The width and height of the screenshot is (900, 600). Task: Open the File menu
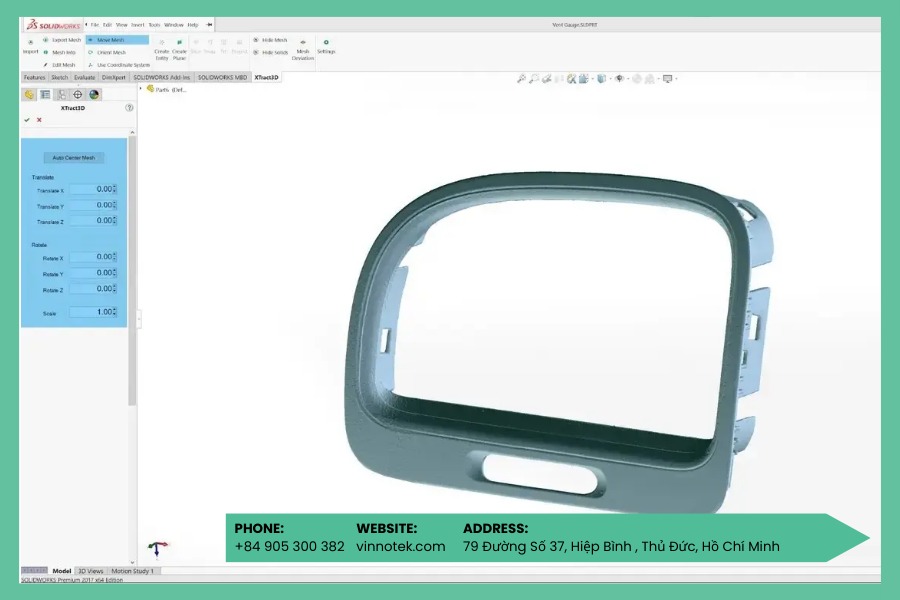tap(95, 25)
